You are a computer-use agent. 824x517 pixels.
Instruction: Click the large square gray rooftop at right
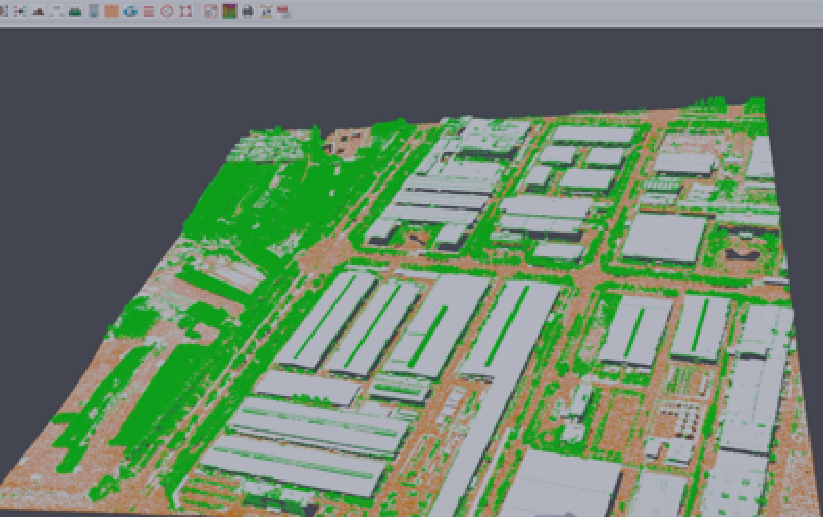(x=665, y=238)
